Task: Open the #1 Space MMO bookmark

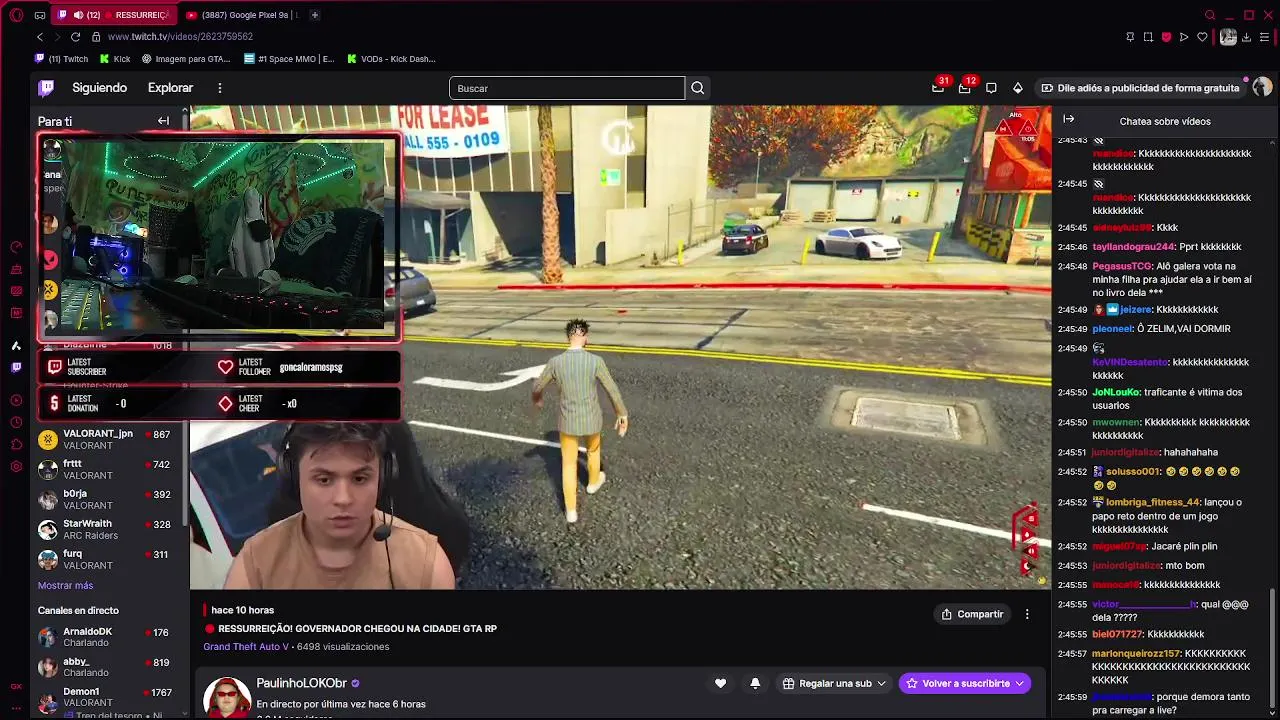Action: [289, 59]
